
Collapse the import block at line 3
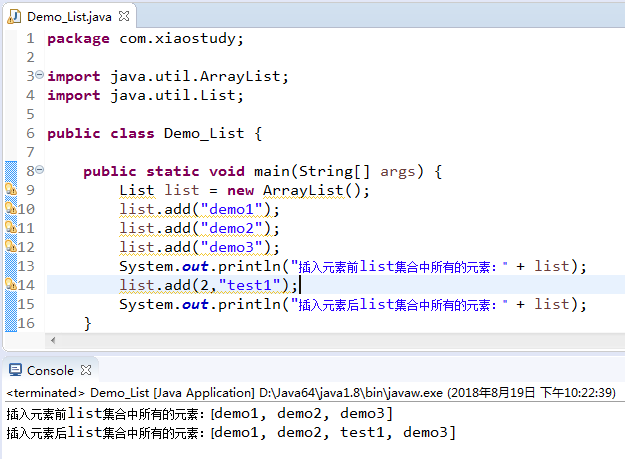39,74
